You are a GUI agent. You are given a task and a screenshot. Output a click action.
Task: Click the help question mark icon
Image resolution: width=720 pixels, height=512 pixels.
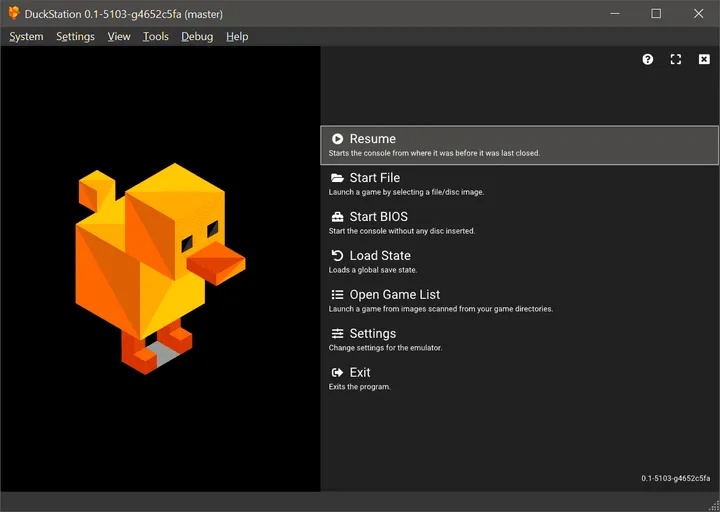click(647, 59)
